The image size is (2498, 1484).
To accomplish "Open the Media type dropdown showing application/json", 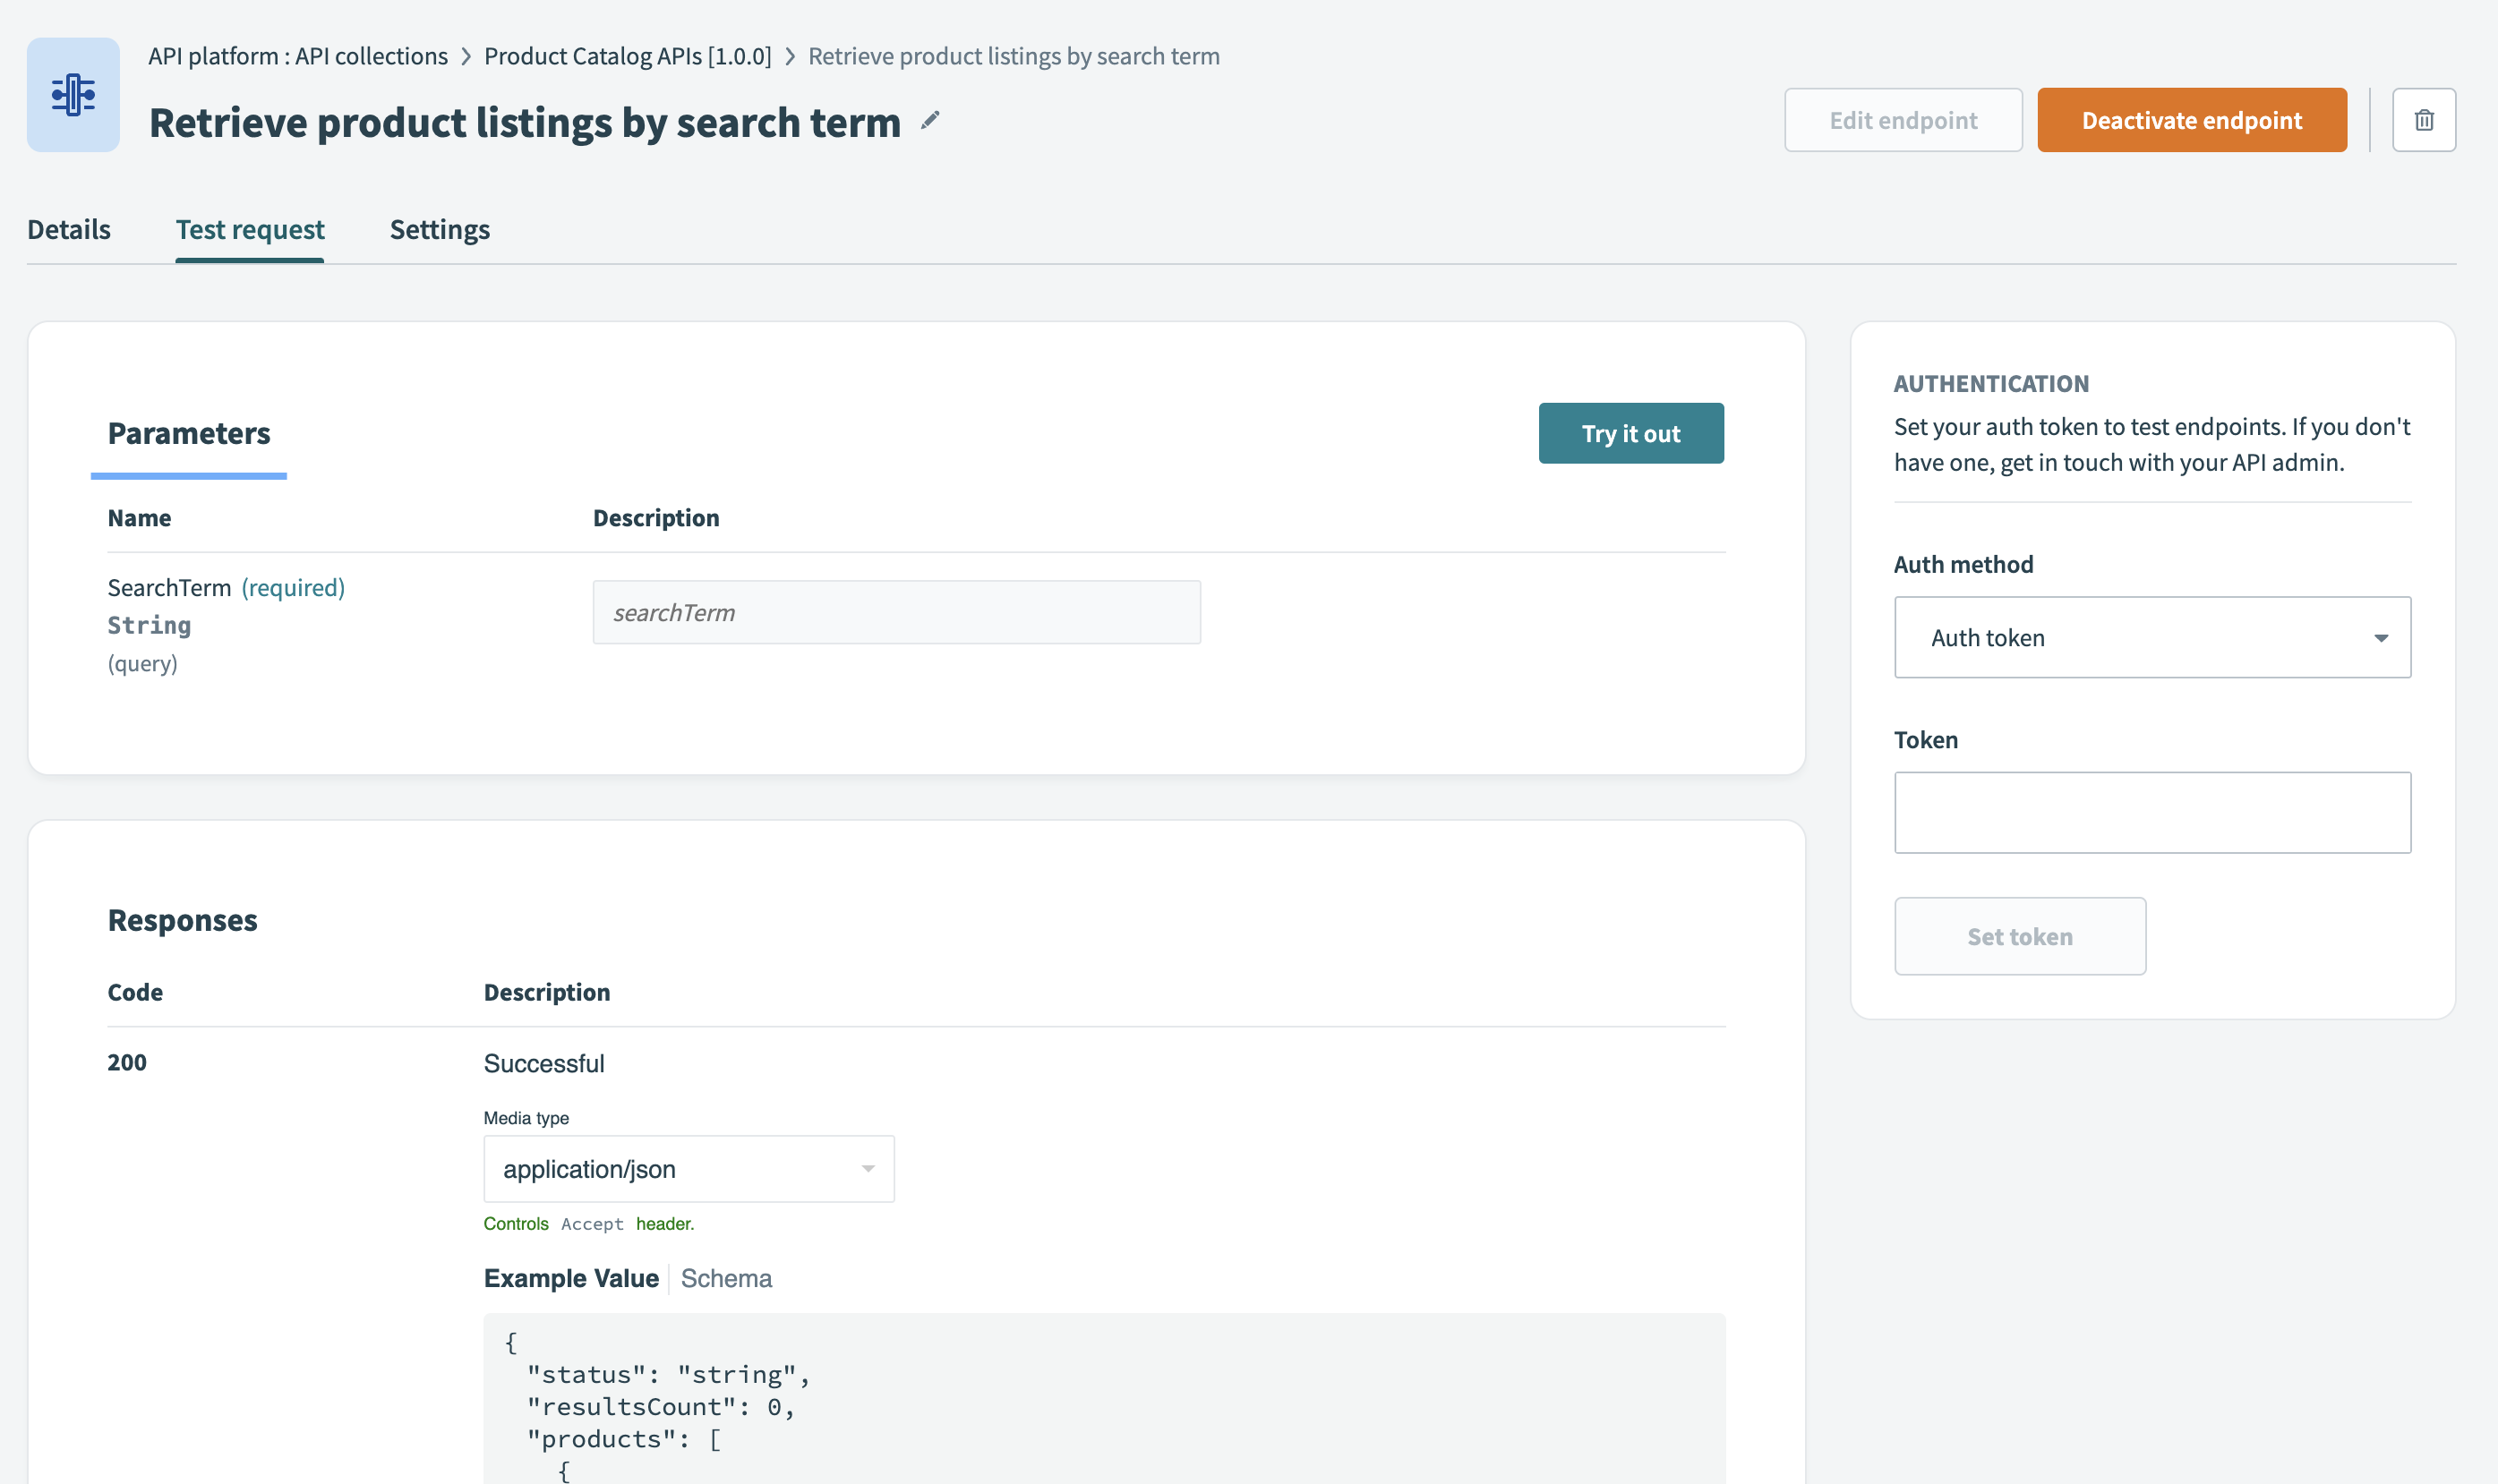I will (x=688, y=1168).
